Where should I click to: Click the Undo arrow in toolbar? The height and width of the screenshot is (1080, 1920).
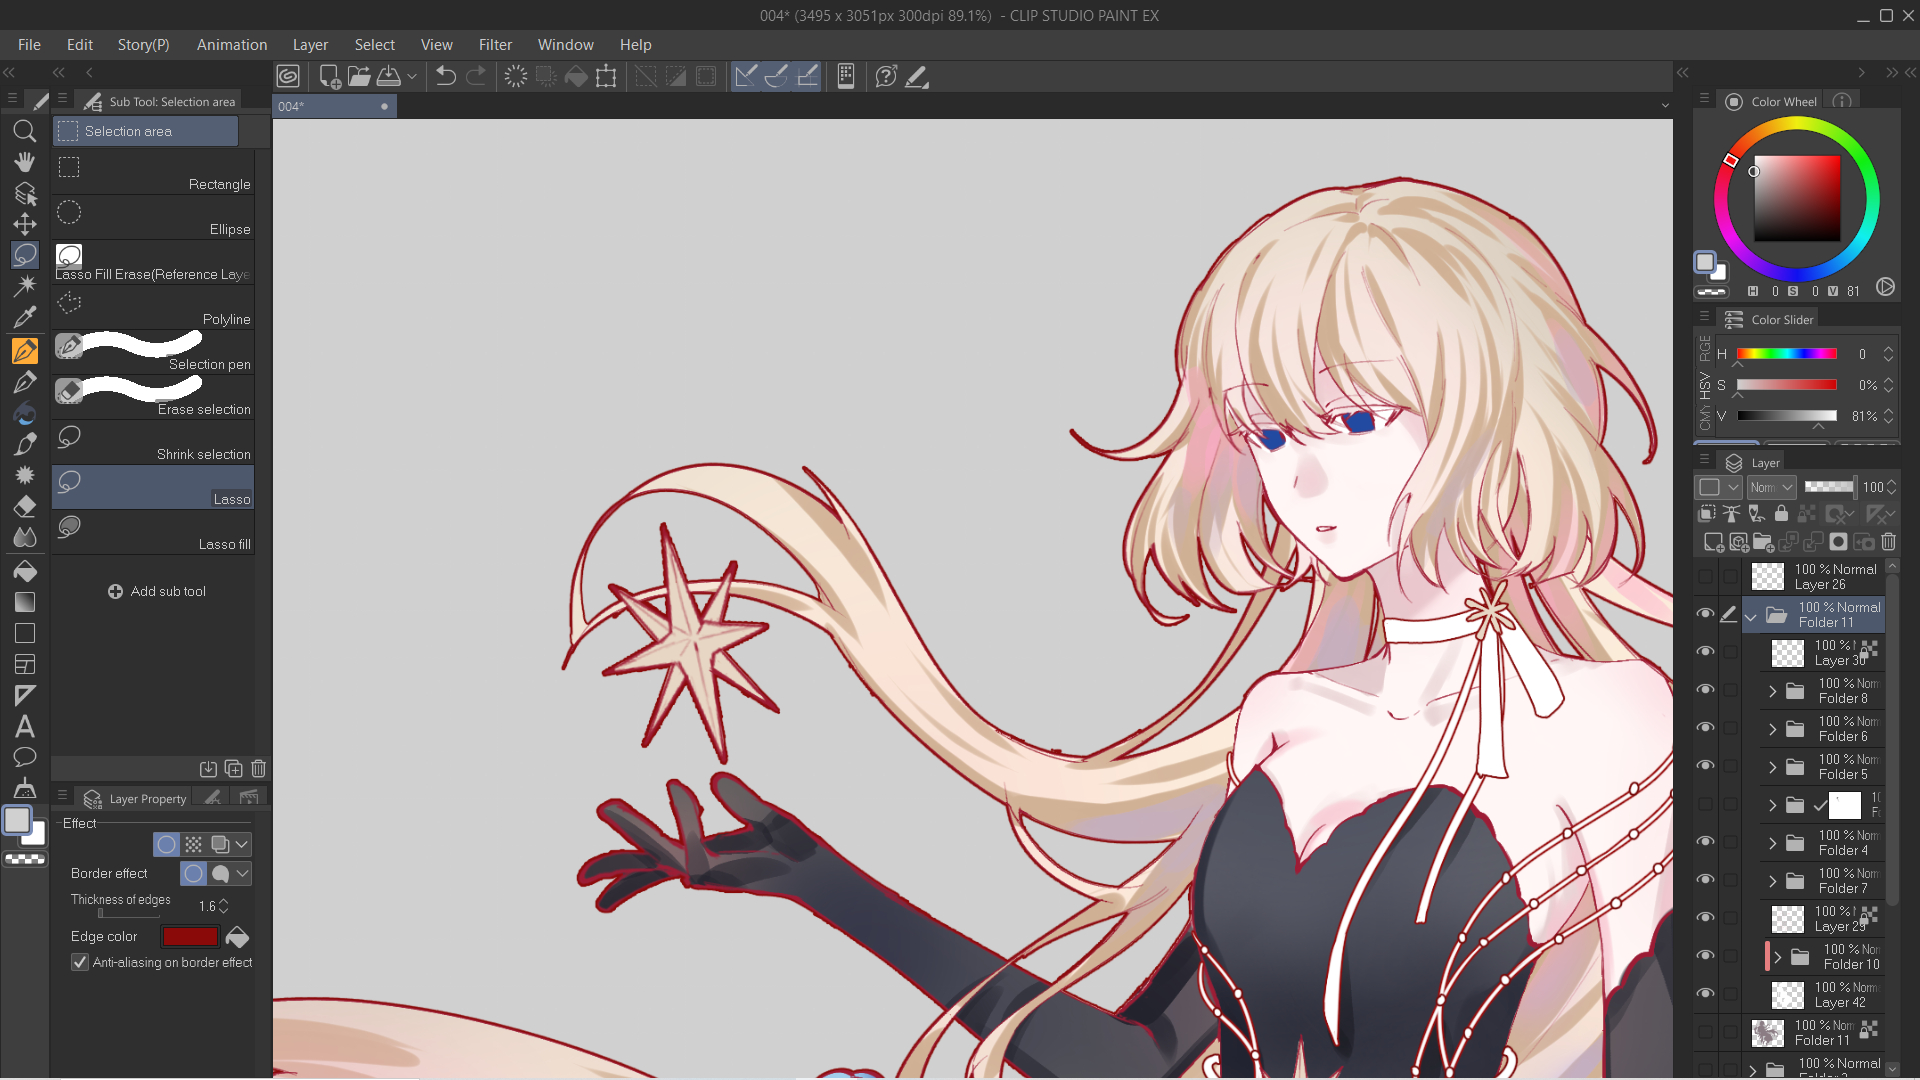tap(446, 76)
